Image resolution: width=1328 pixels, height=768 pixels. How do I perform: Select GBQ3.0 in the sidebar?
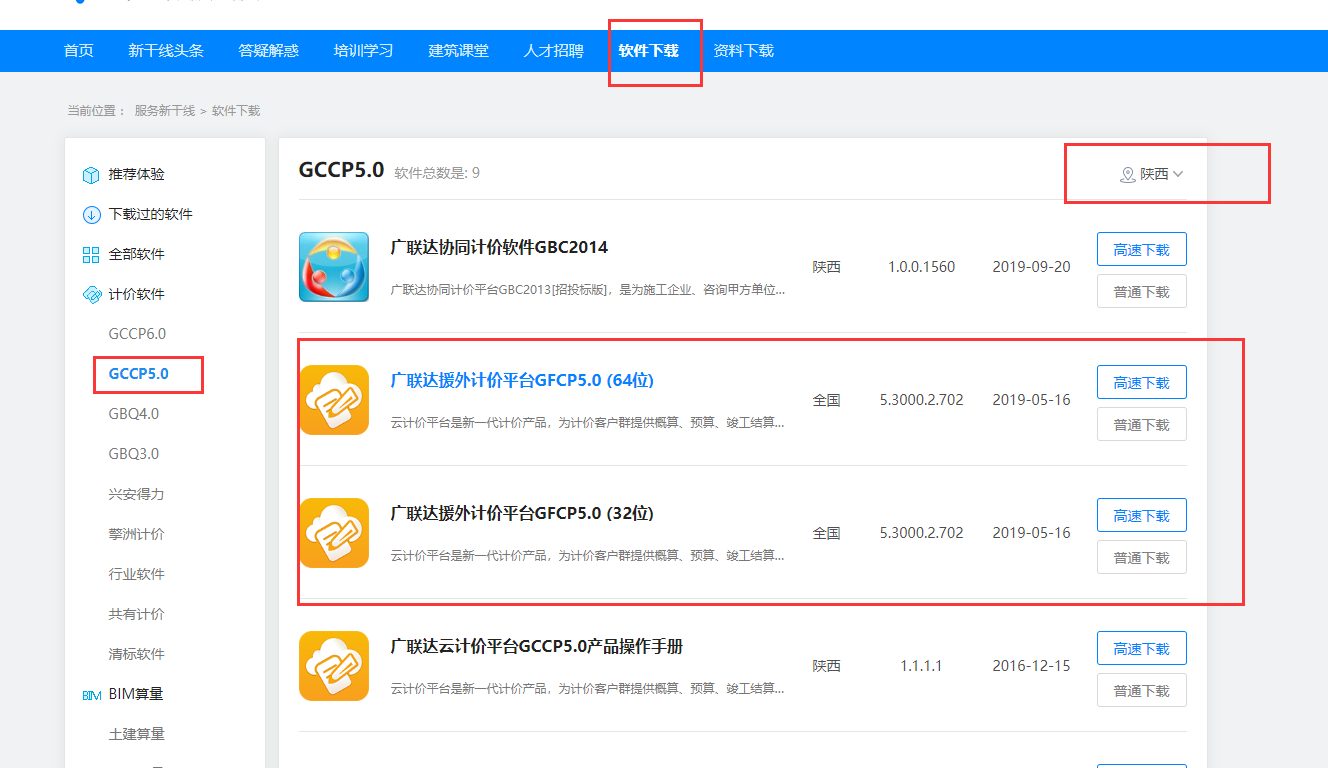[134, 454]
